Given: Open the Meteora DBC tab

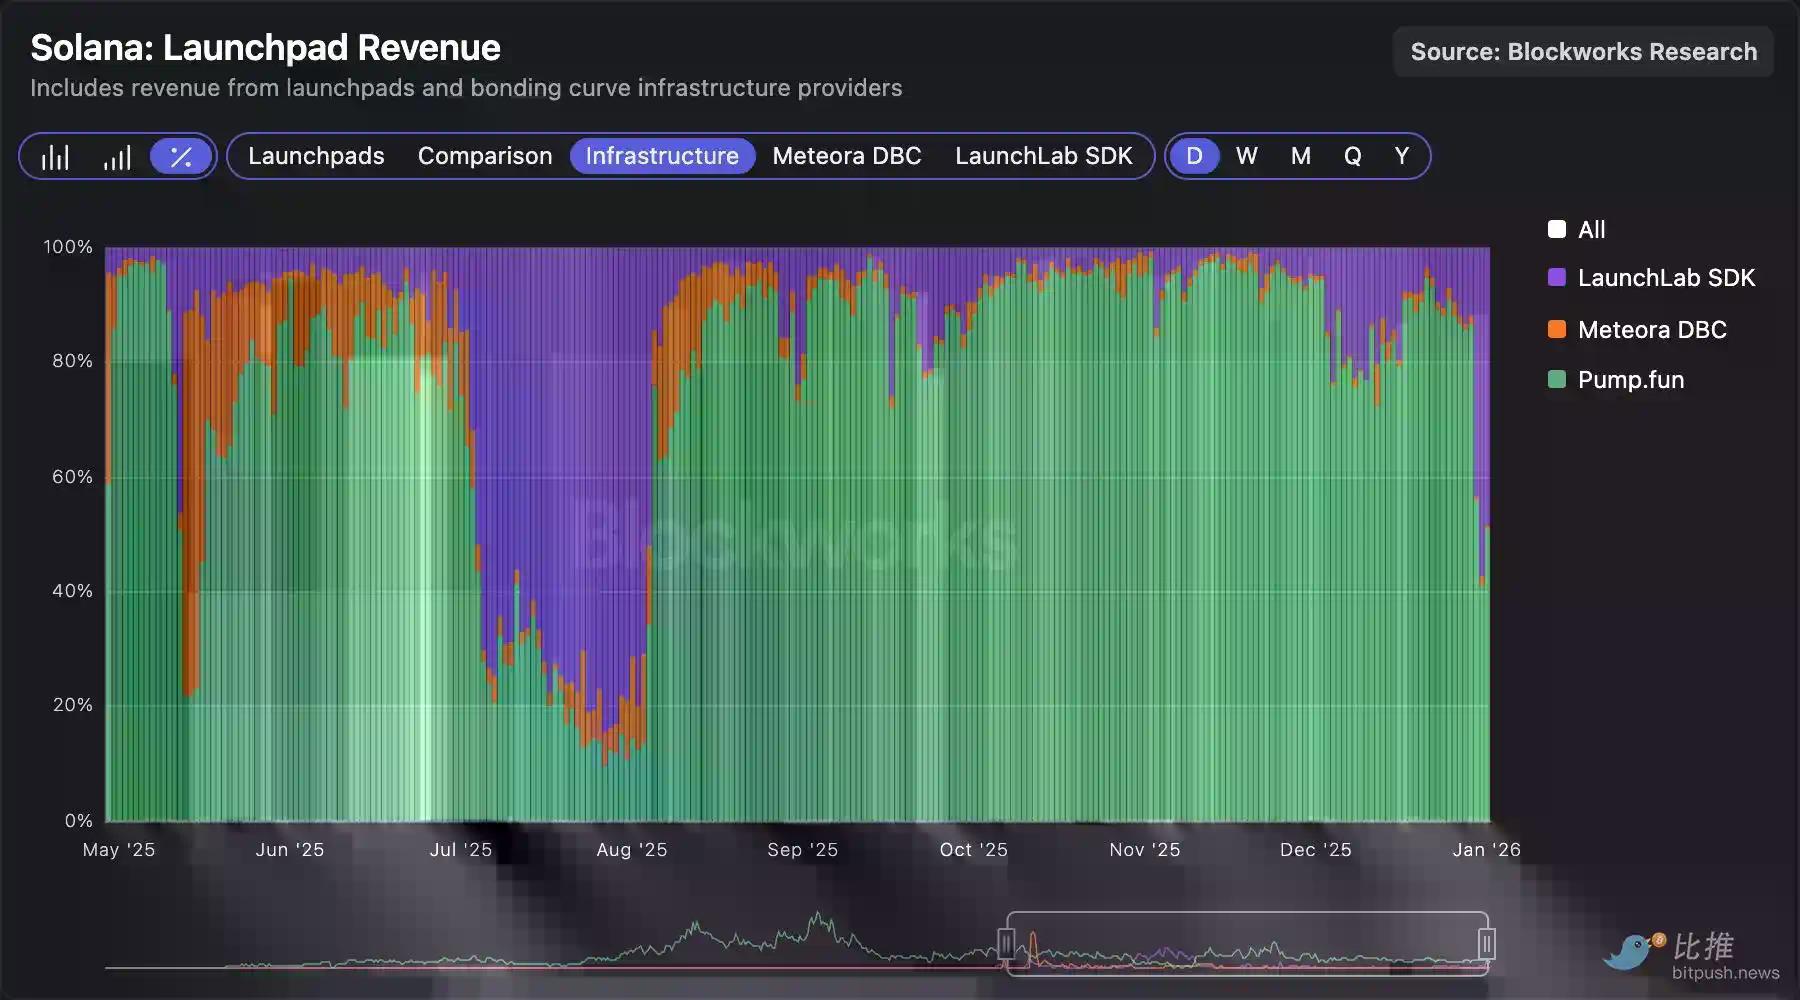Looking at the screenshot, I should 847,156.
